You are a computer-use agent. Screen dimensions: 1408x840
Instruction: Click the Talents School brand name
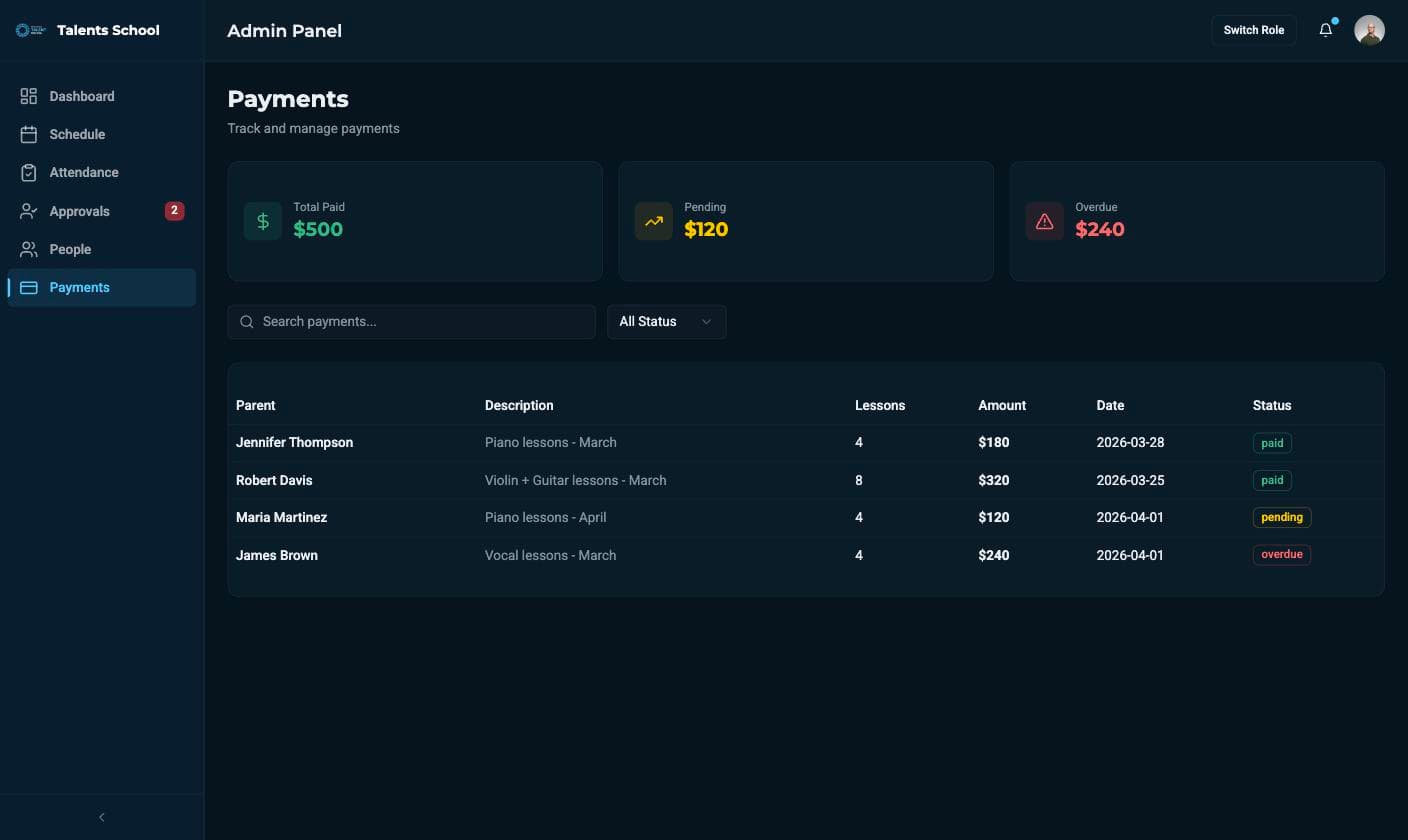coord(108,30)
